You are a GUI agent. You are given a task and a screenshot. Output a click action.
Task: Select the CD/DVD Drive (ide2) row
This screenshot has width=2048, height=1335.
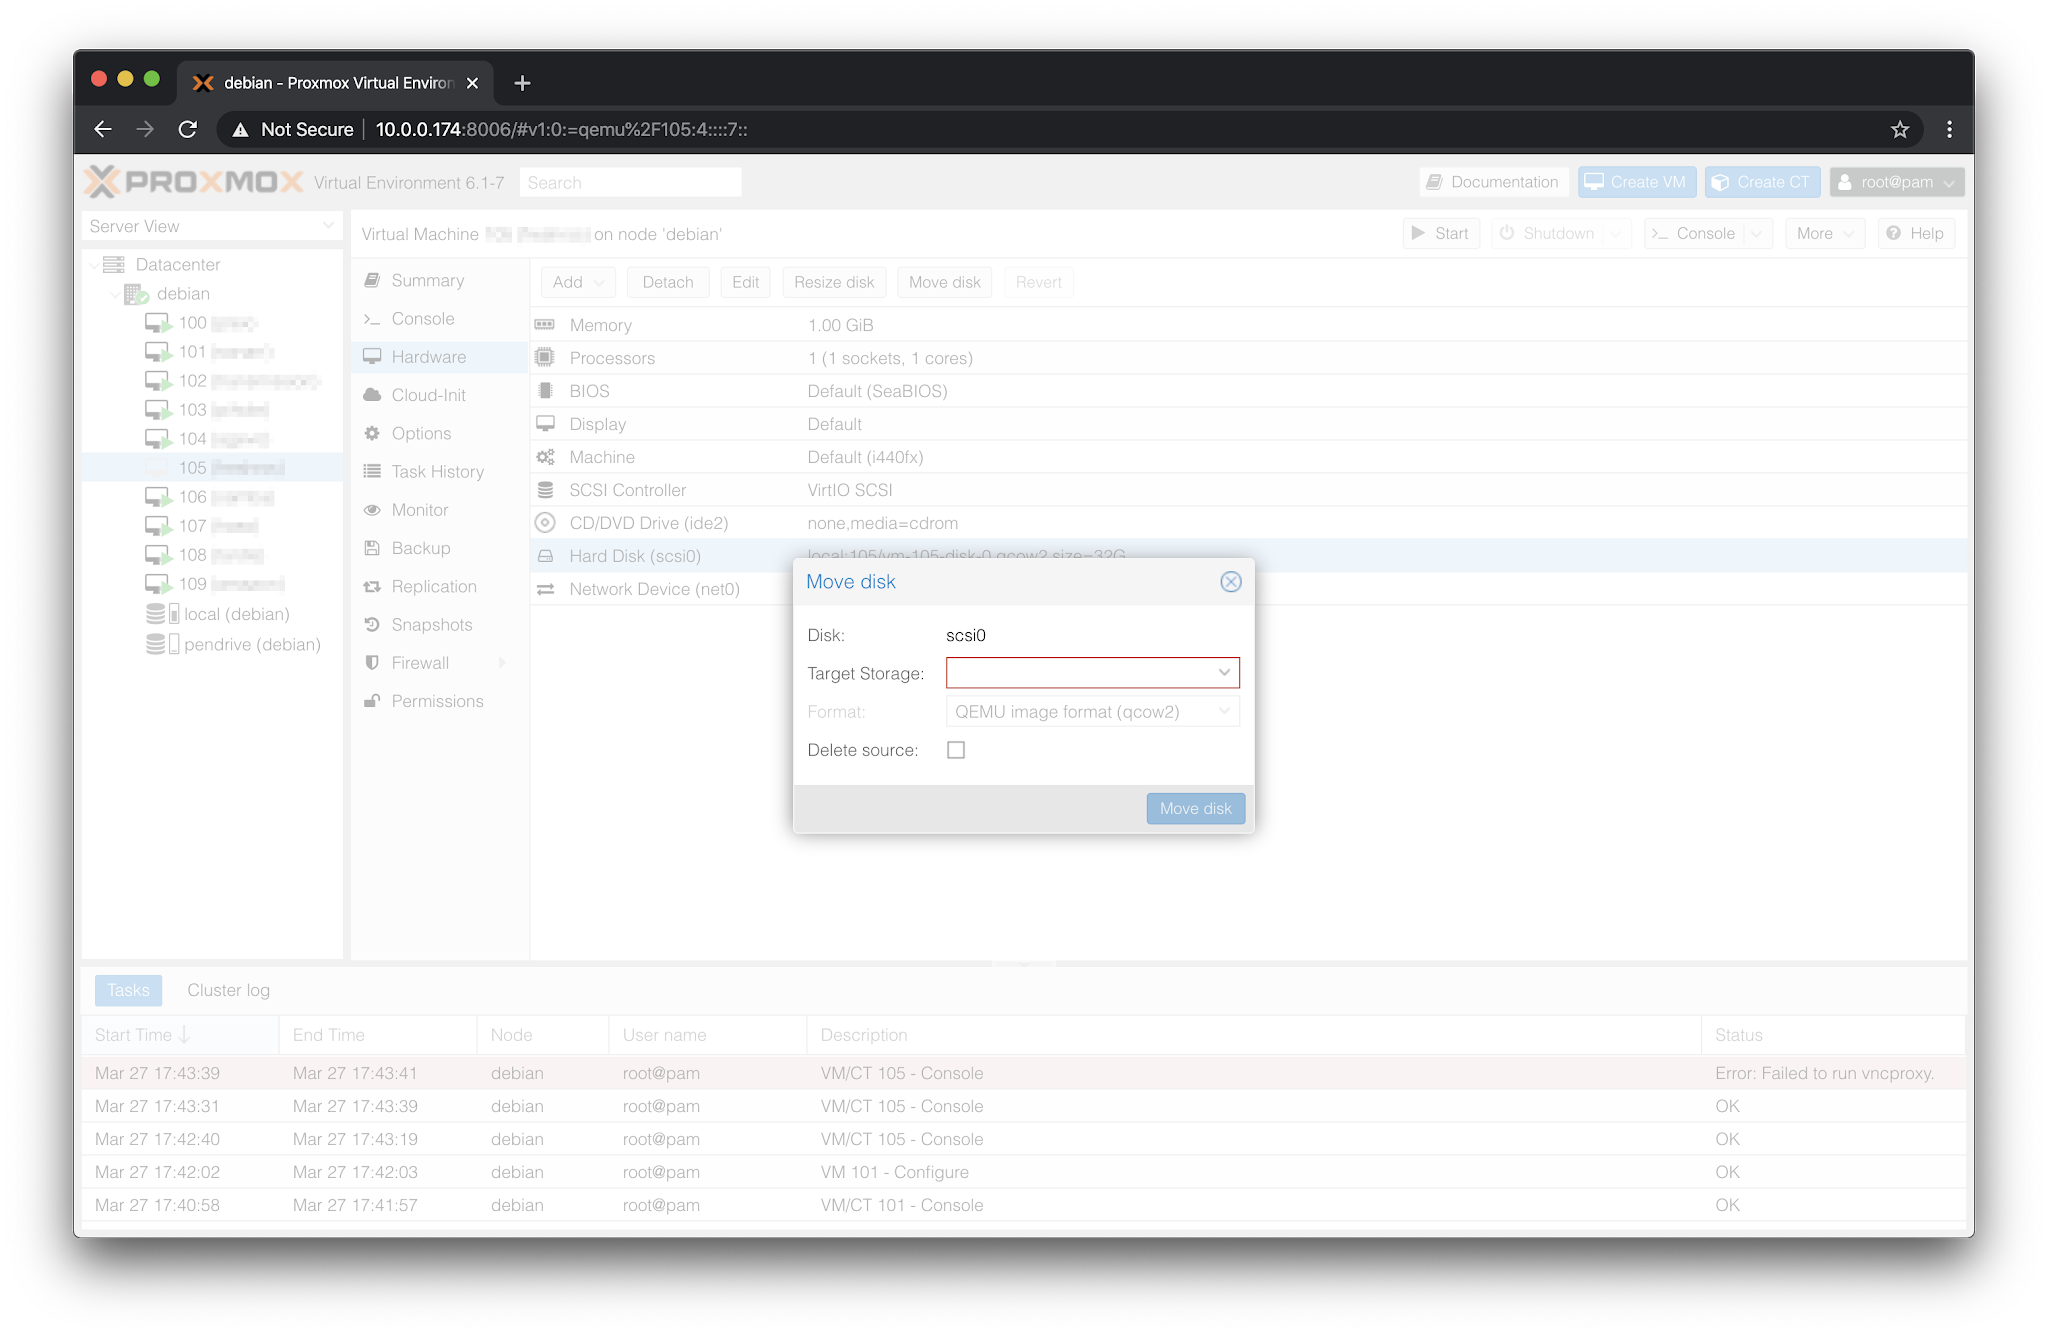(x=1248, y=523)
